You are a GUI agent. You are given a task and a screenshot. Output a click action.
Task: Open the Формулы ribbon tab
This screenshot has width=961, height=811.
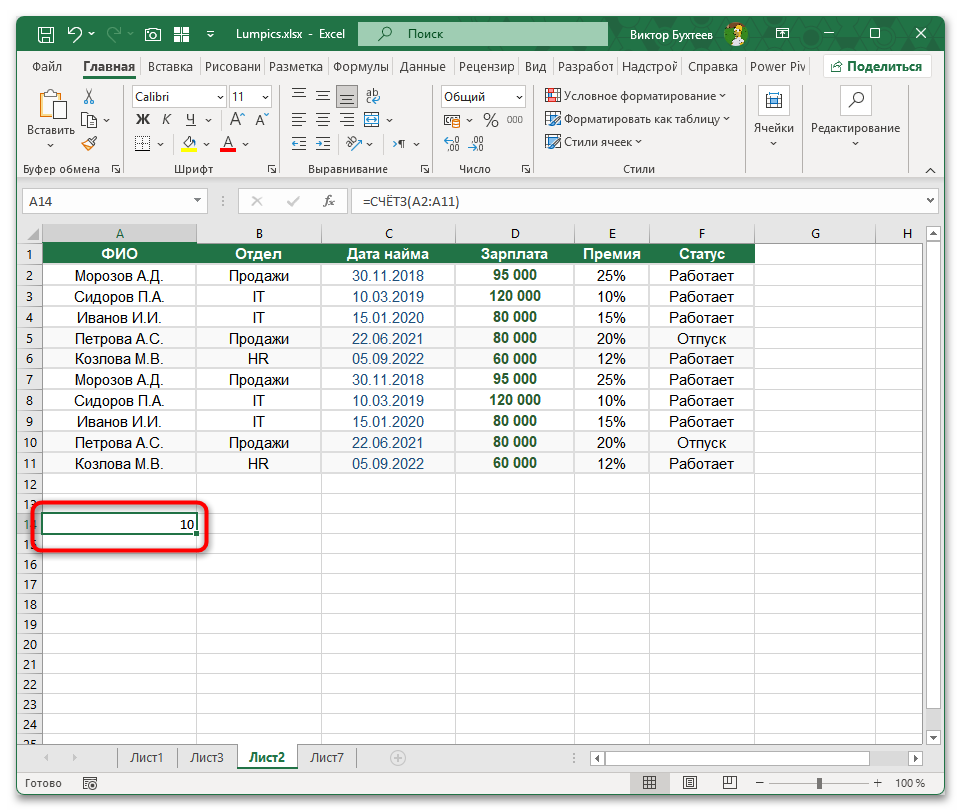pyautogui.click(x=361, y=66)
